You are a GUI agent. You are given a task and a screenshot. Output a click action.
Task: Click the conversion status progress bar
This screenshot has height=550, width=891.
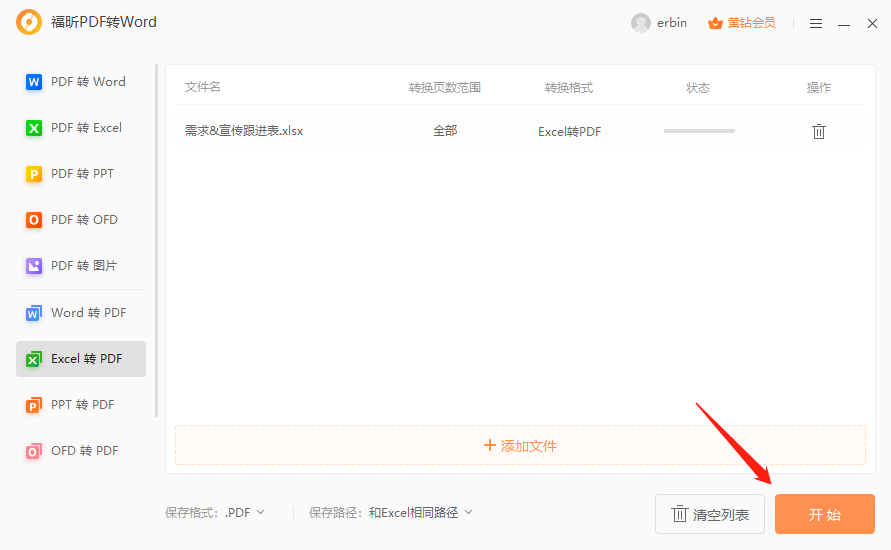699,131
